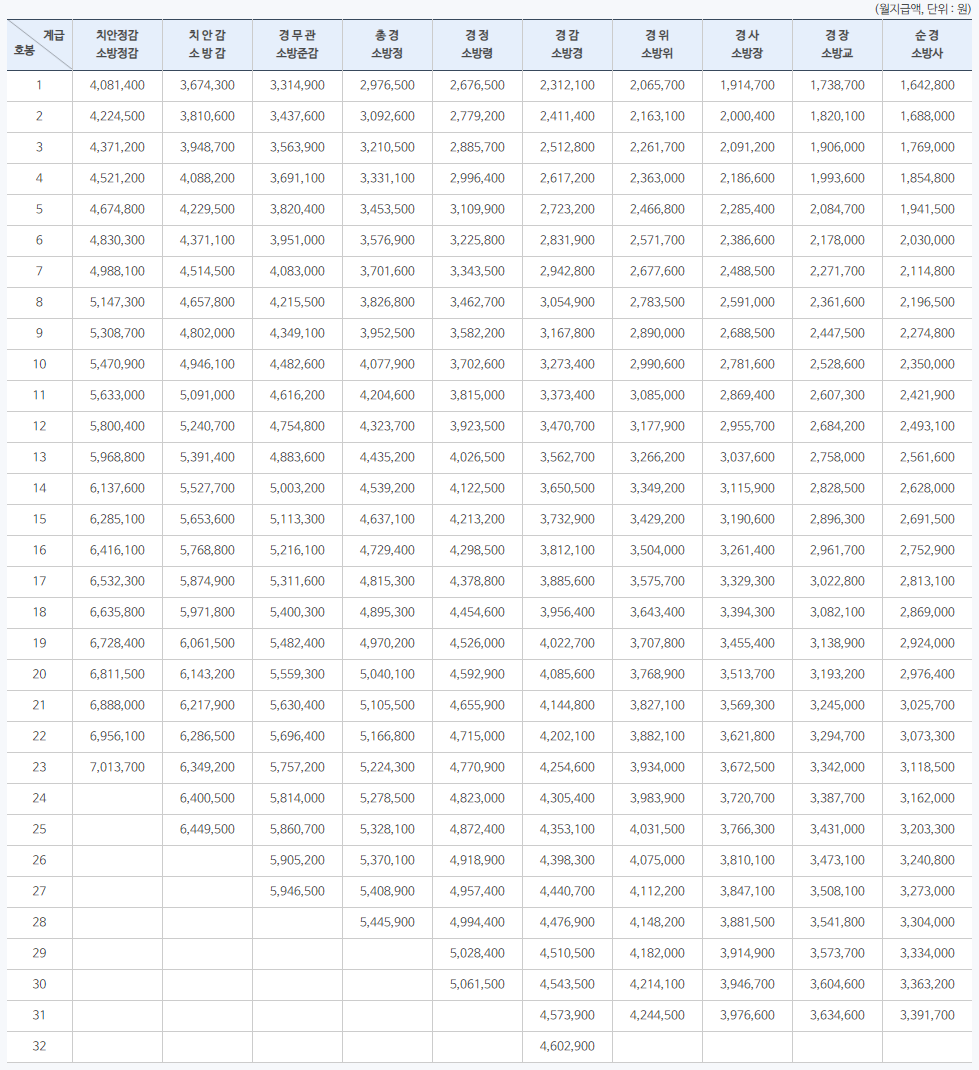This screenshot has height=1070, width=979.
Task: Select the value 3,812,100
Action: click(568, 550)
